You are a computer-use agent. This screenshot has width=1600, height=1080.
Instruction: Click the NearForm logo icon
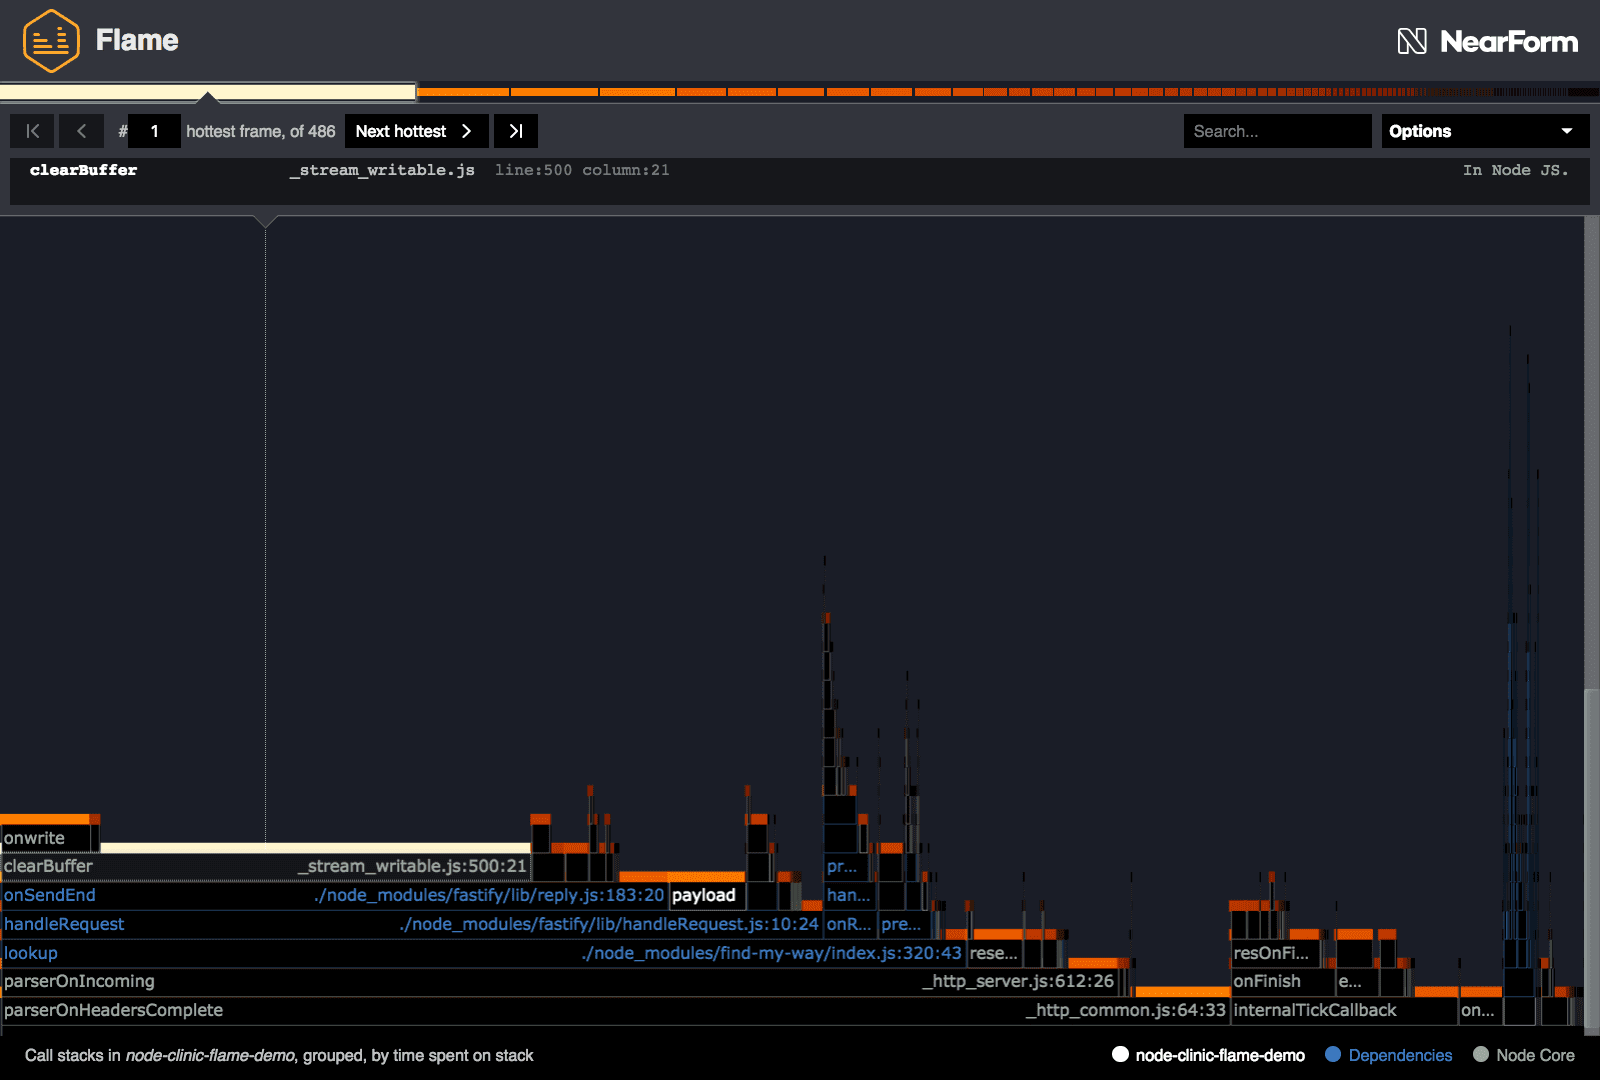click(x=1411, y=41)
